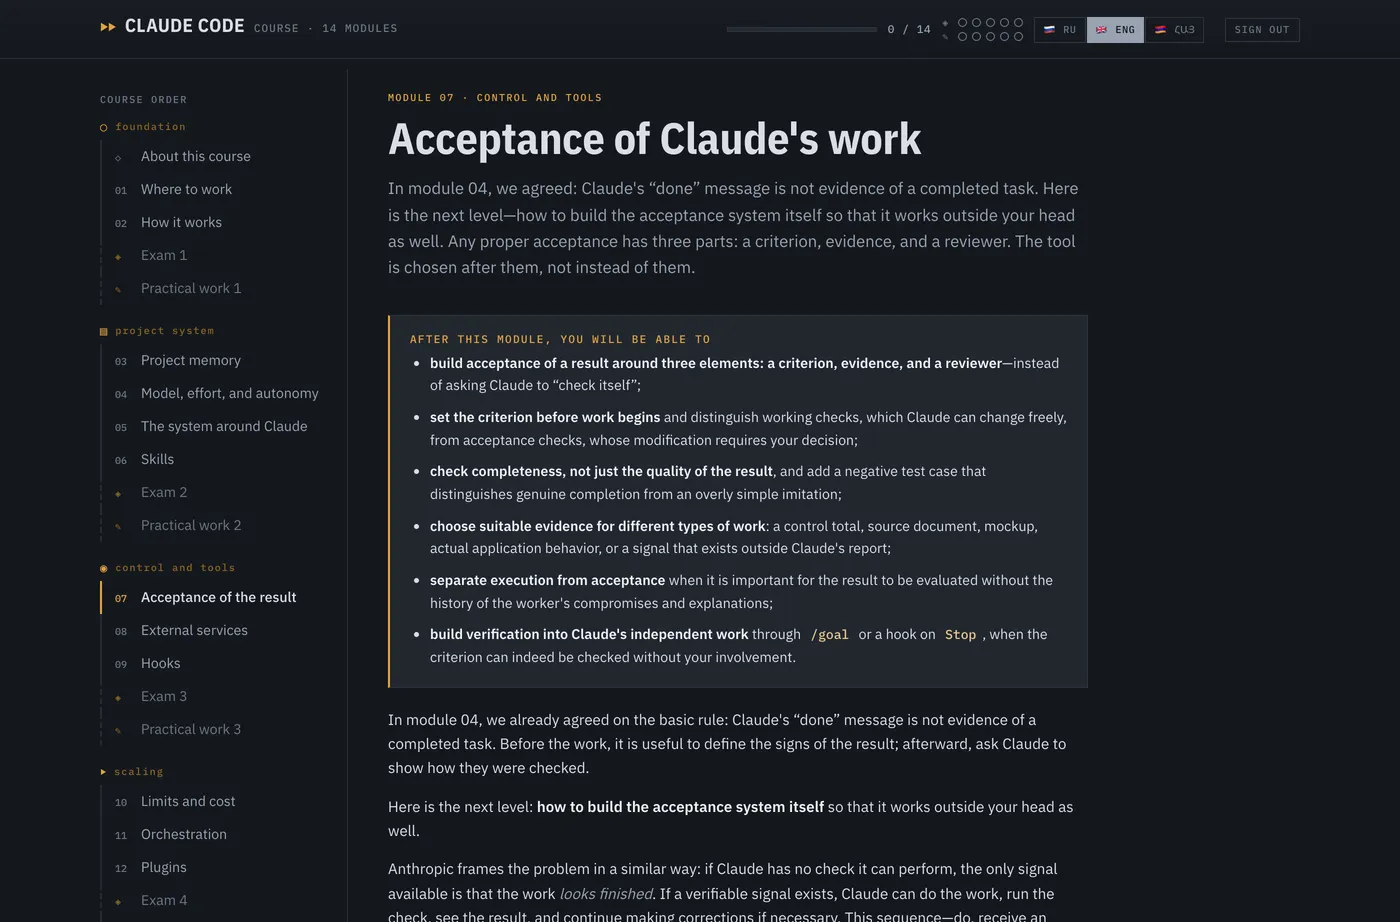
Task: Click the circle icon beside foundation section
Action: [104, 128]
